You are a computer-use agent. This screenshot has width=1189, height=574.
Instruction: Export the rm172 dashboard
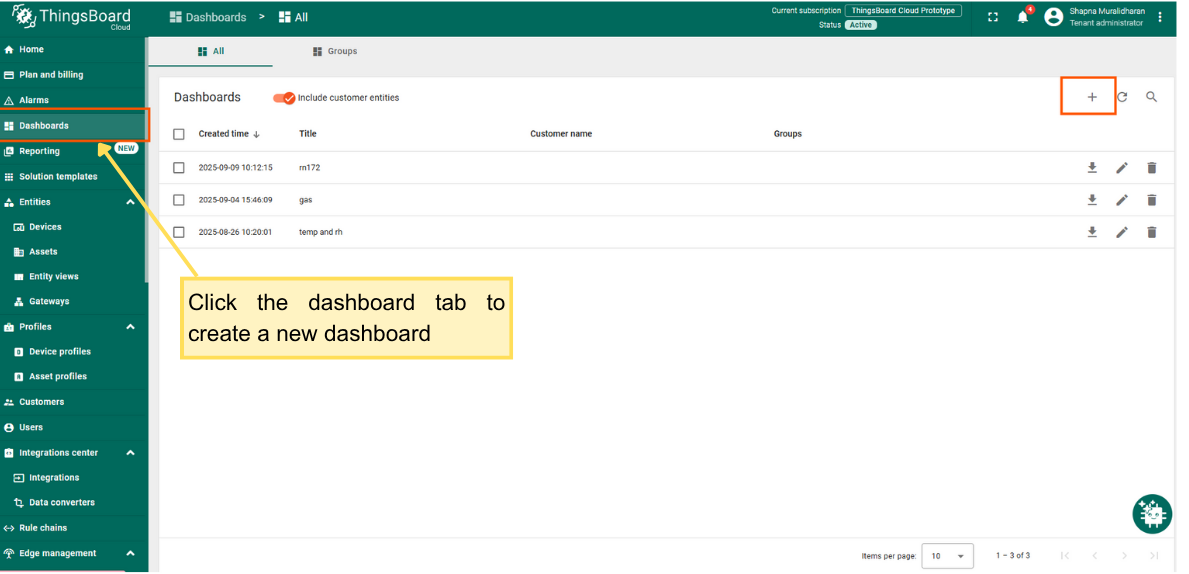pos(1092,168)
